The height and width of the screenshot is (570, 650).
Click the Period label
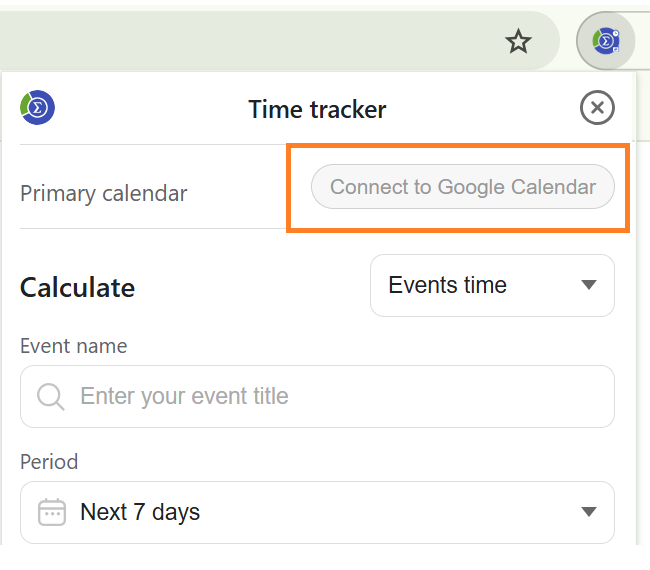coord(49,462)
